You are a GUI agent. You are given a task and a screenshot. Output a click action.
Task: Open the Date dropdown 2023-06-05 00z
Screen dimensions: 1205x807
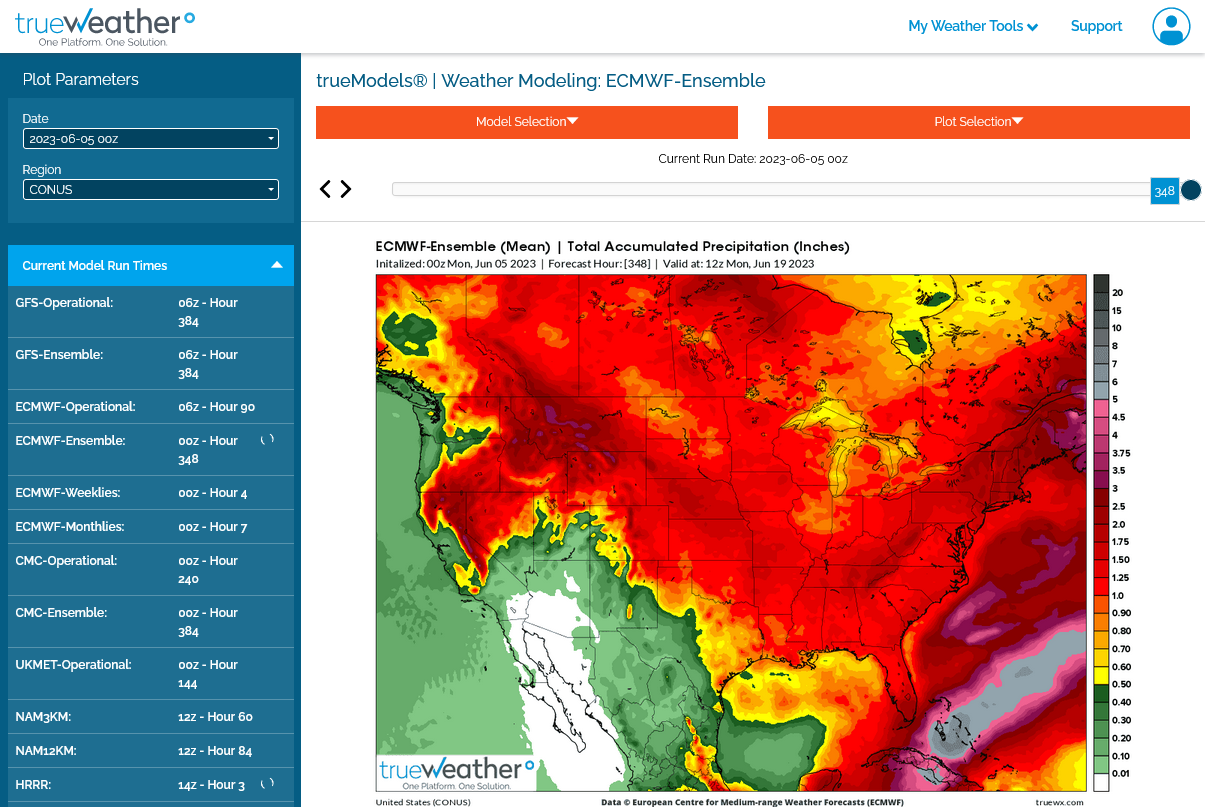(151, 139)
